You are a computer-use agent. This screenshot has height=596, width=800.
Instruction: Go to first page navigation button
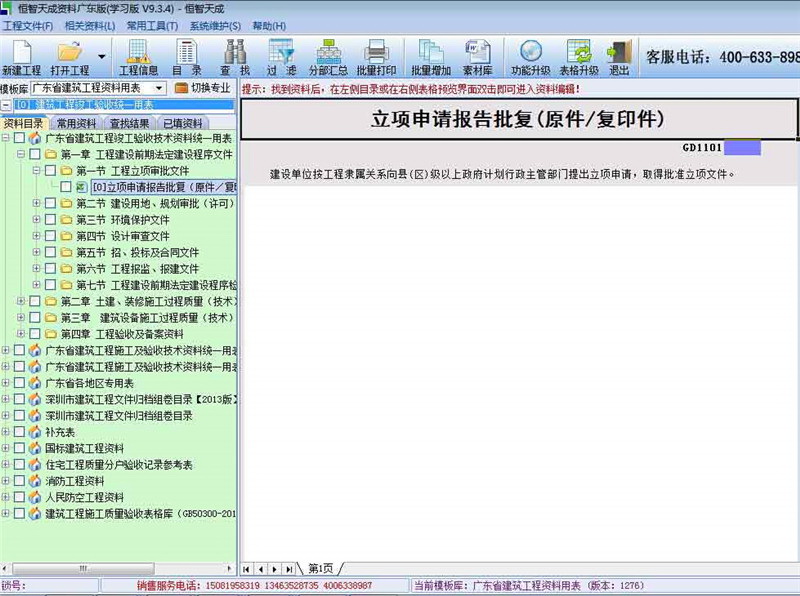[247, 568]
